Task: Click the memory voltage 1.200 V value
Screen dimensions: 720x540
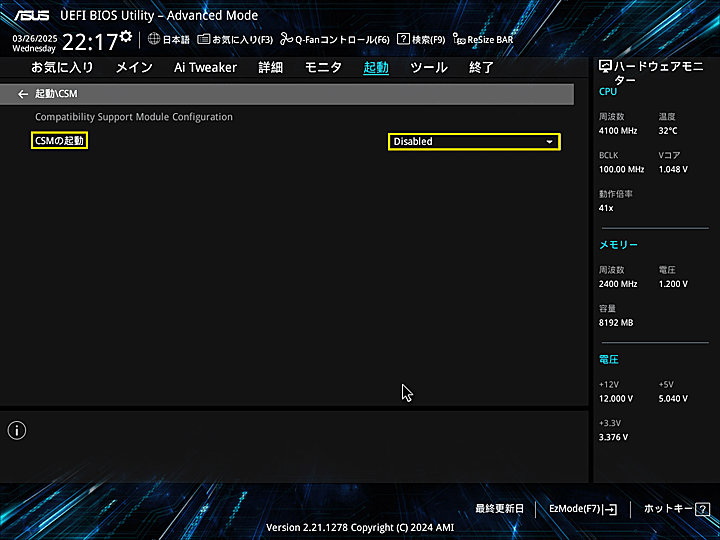Action: pos(673,284)
